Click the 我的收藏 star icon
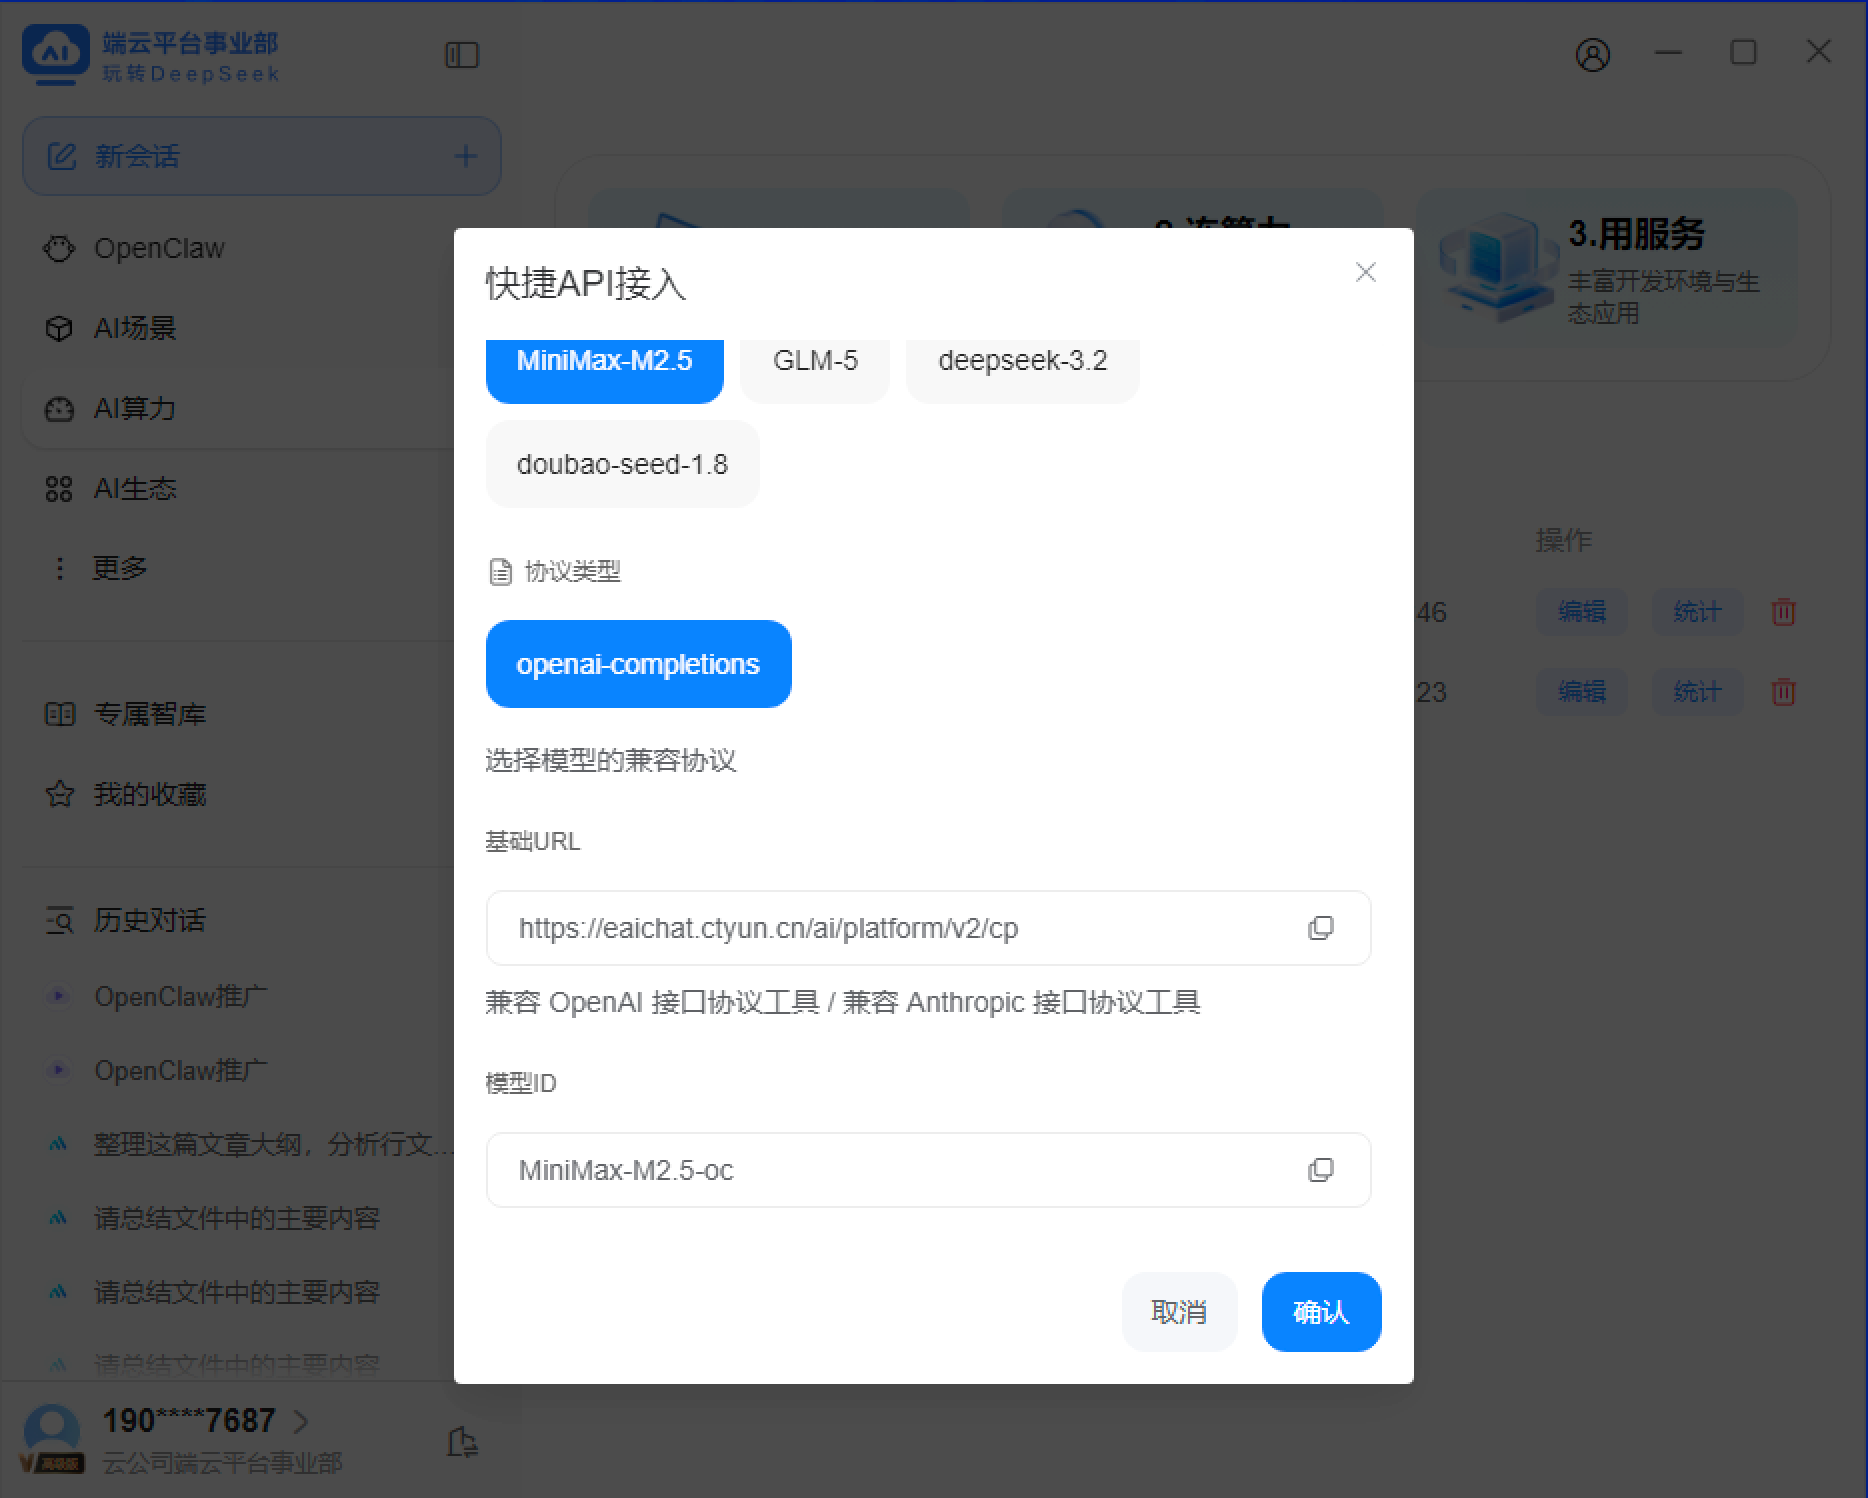 (x=60, y=794)
